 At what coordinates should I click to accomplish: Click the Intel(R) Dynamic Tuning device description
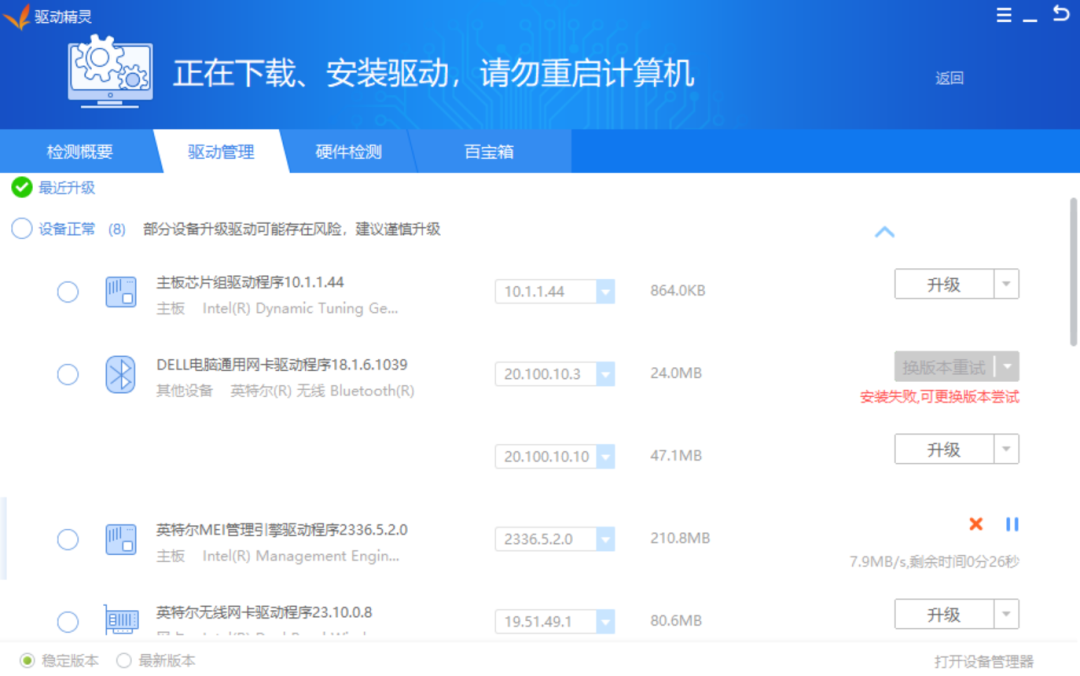[300, 309]
